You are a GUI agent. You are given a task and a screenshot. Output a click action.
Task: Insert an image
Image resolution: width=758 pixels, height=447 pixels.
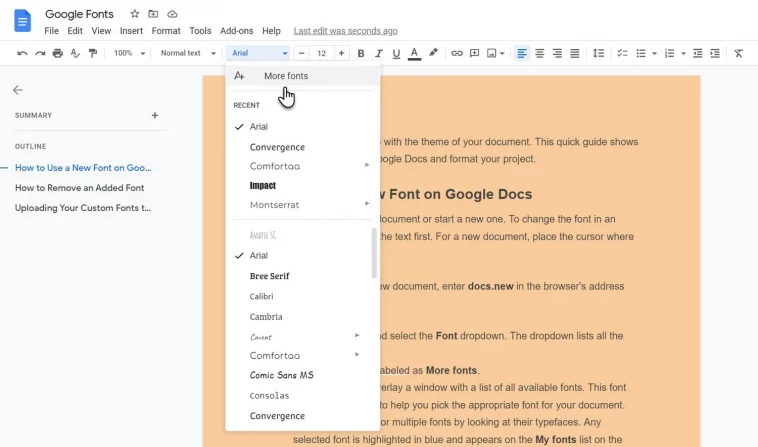tap(492, 53)
